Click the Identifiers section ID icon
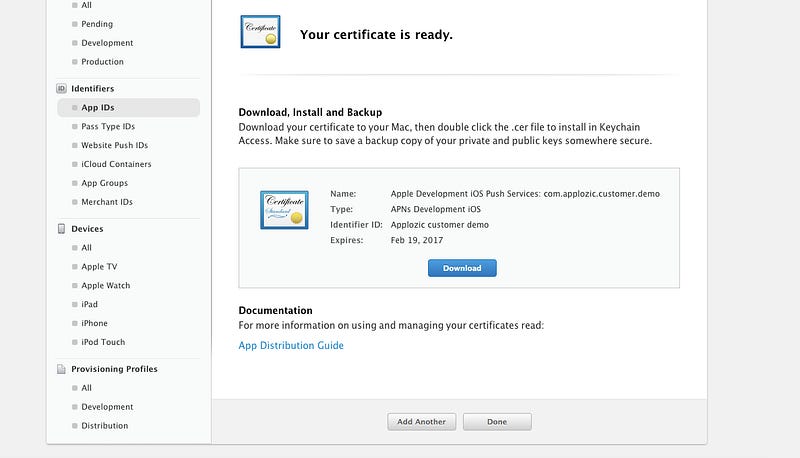The width and height of the screenshot is (800, 458). (x=61, y=89)
